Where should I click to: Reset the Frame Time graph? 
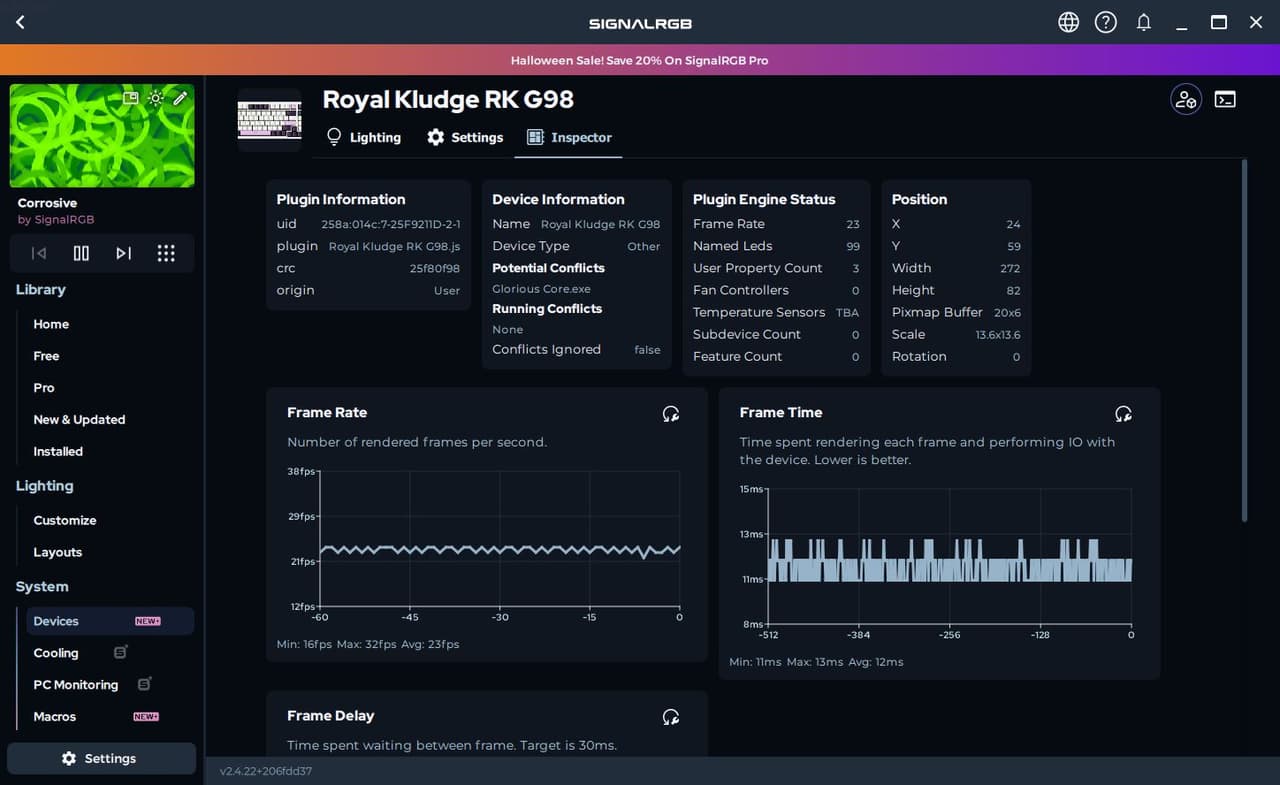point(1123,413)
